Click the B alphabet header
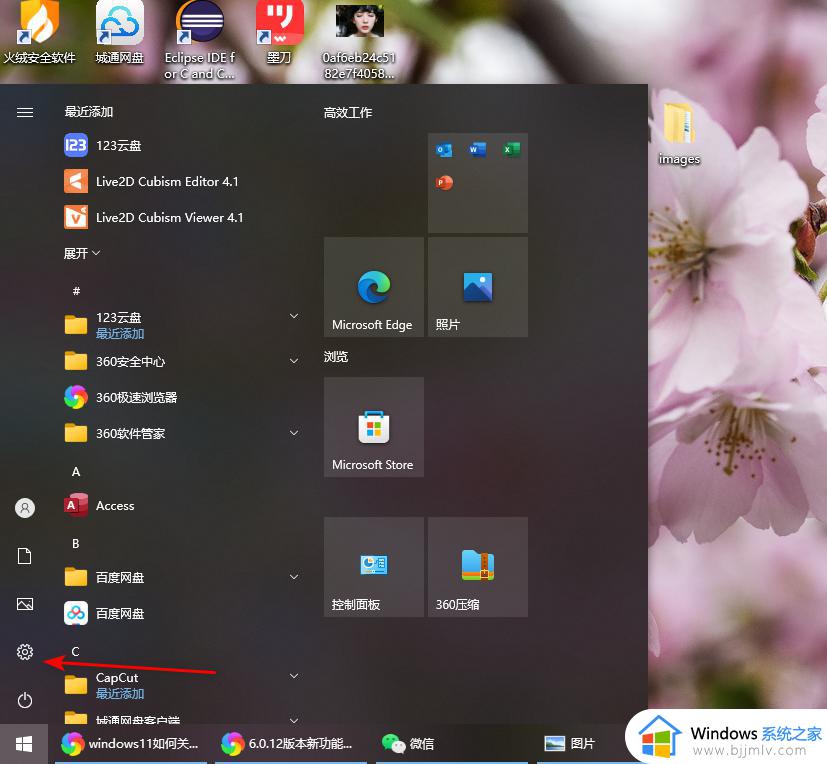The image size is (827, 764). point(76,544)
